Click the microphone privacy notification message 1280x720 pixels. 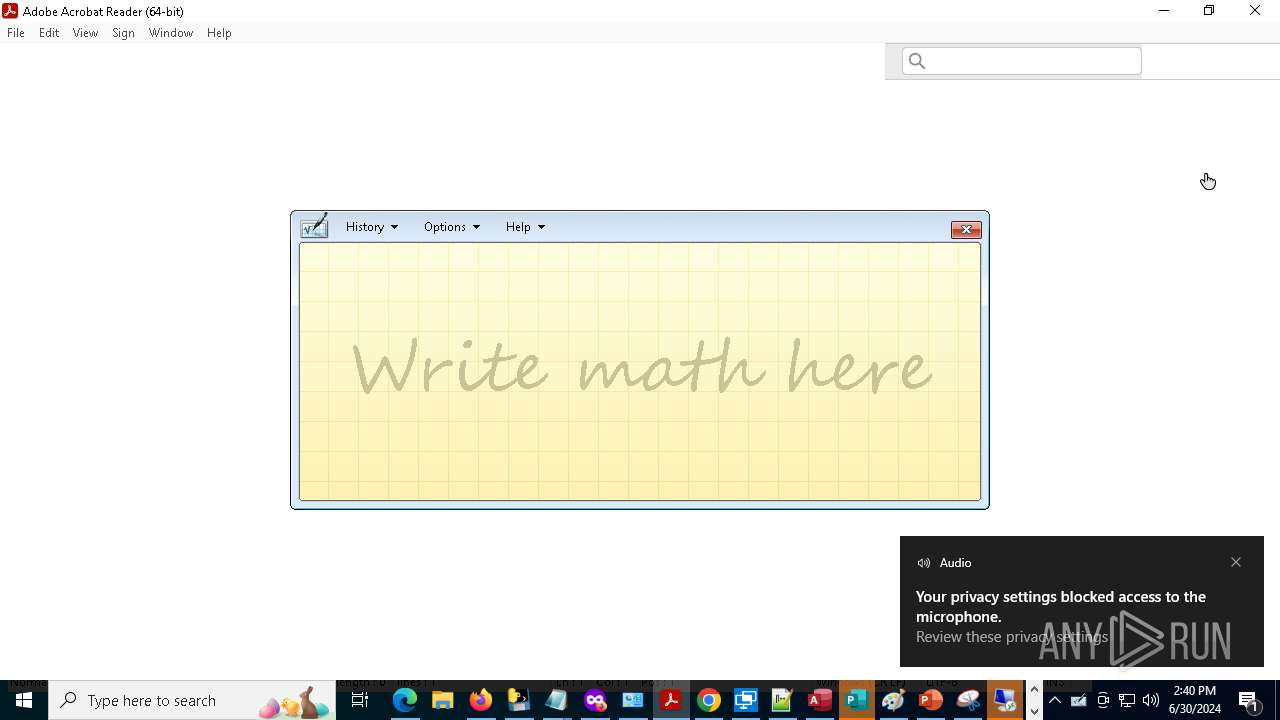[1061, 606]
